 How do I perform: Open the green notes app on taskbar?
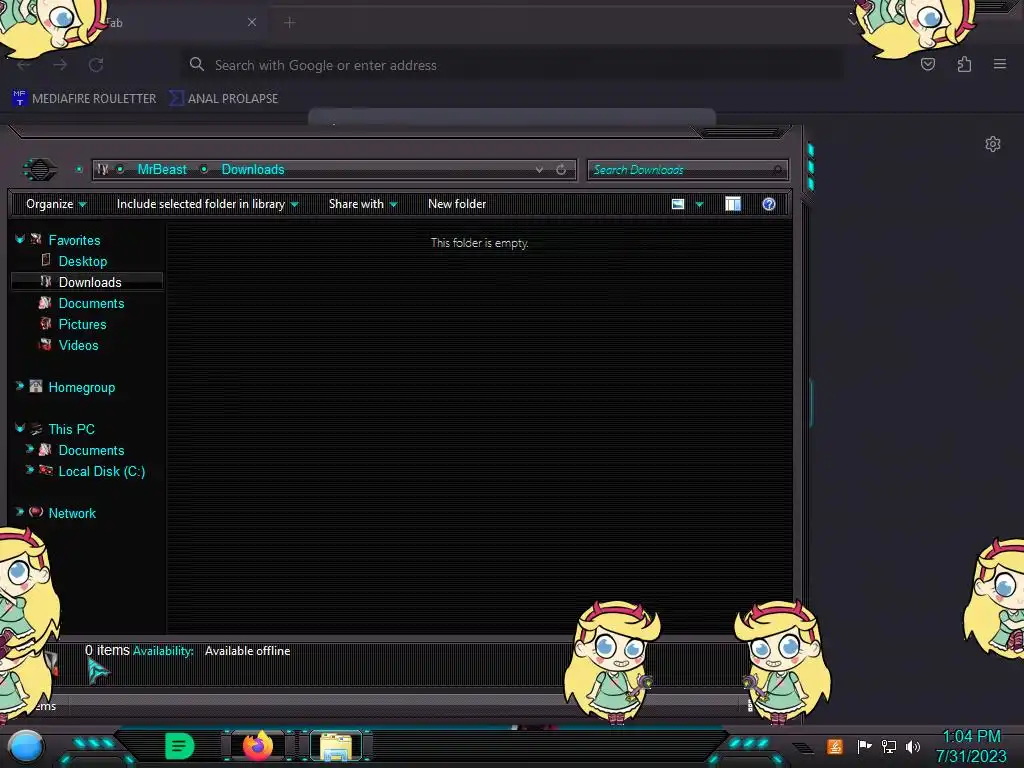click(x=179, y=746)
